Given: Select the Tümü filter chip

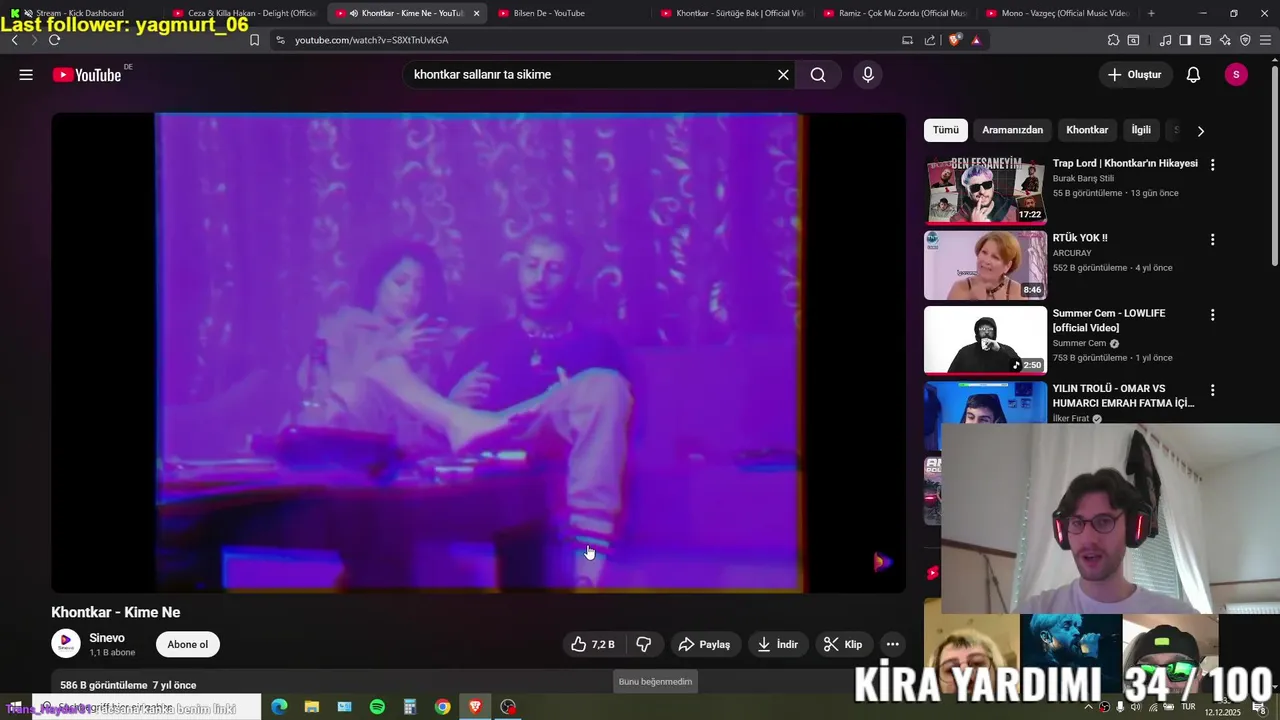Looking at the screenshot, I should (946, 130).
